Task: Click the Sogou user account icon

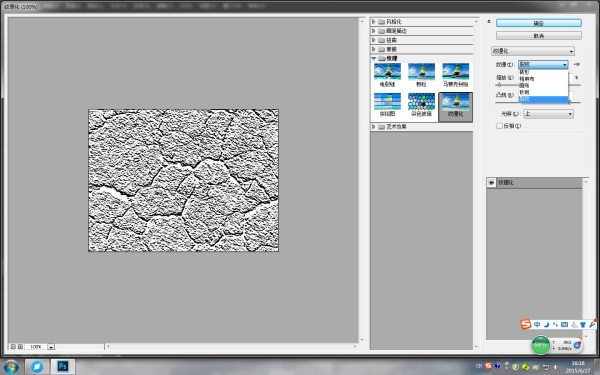Action: [574, 324]
